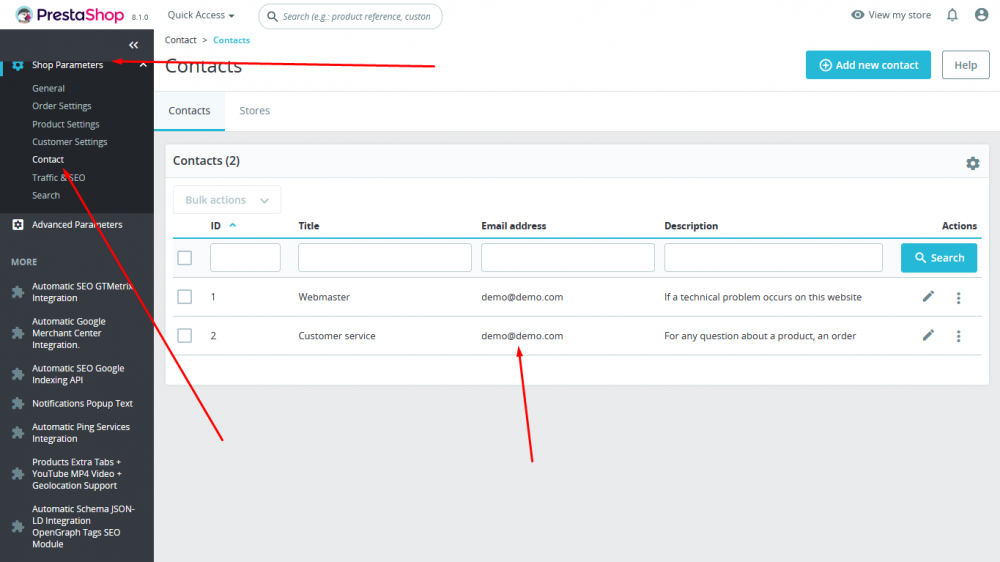
Task: Click the Title column header
Action: 309,226
